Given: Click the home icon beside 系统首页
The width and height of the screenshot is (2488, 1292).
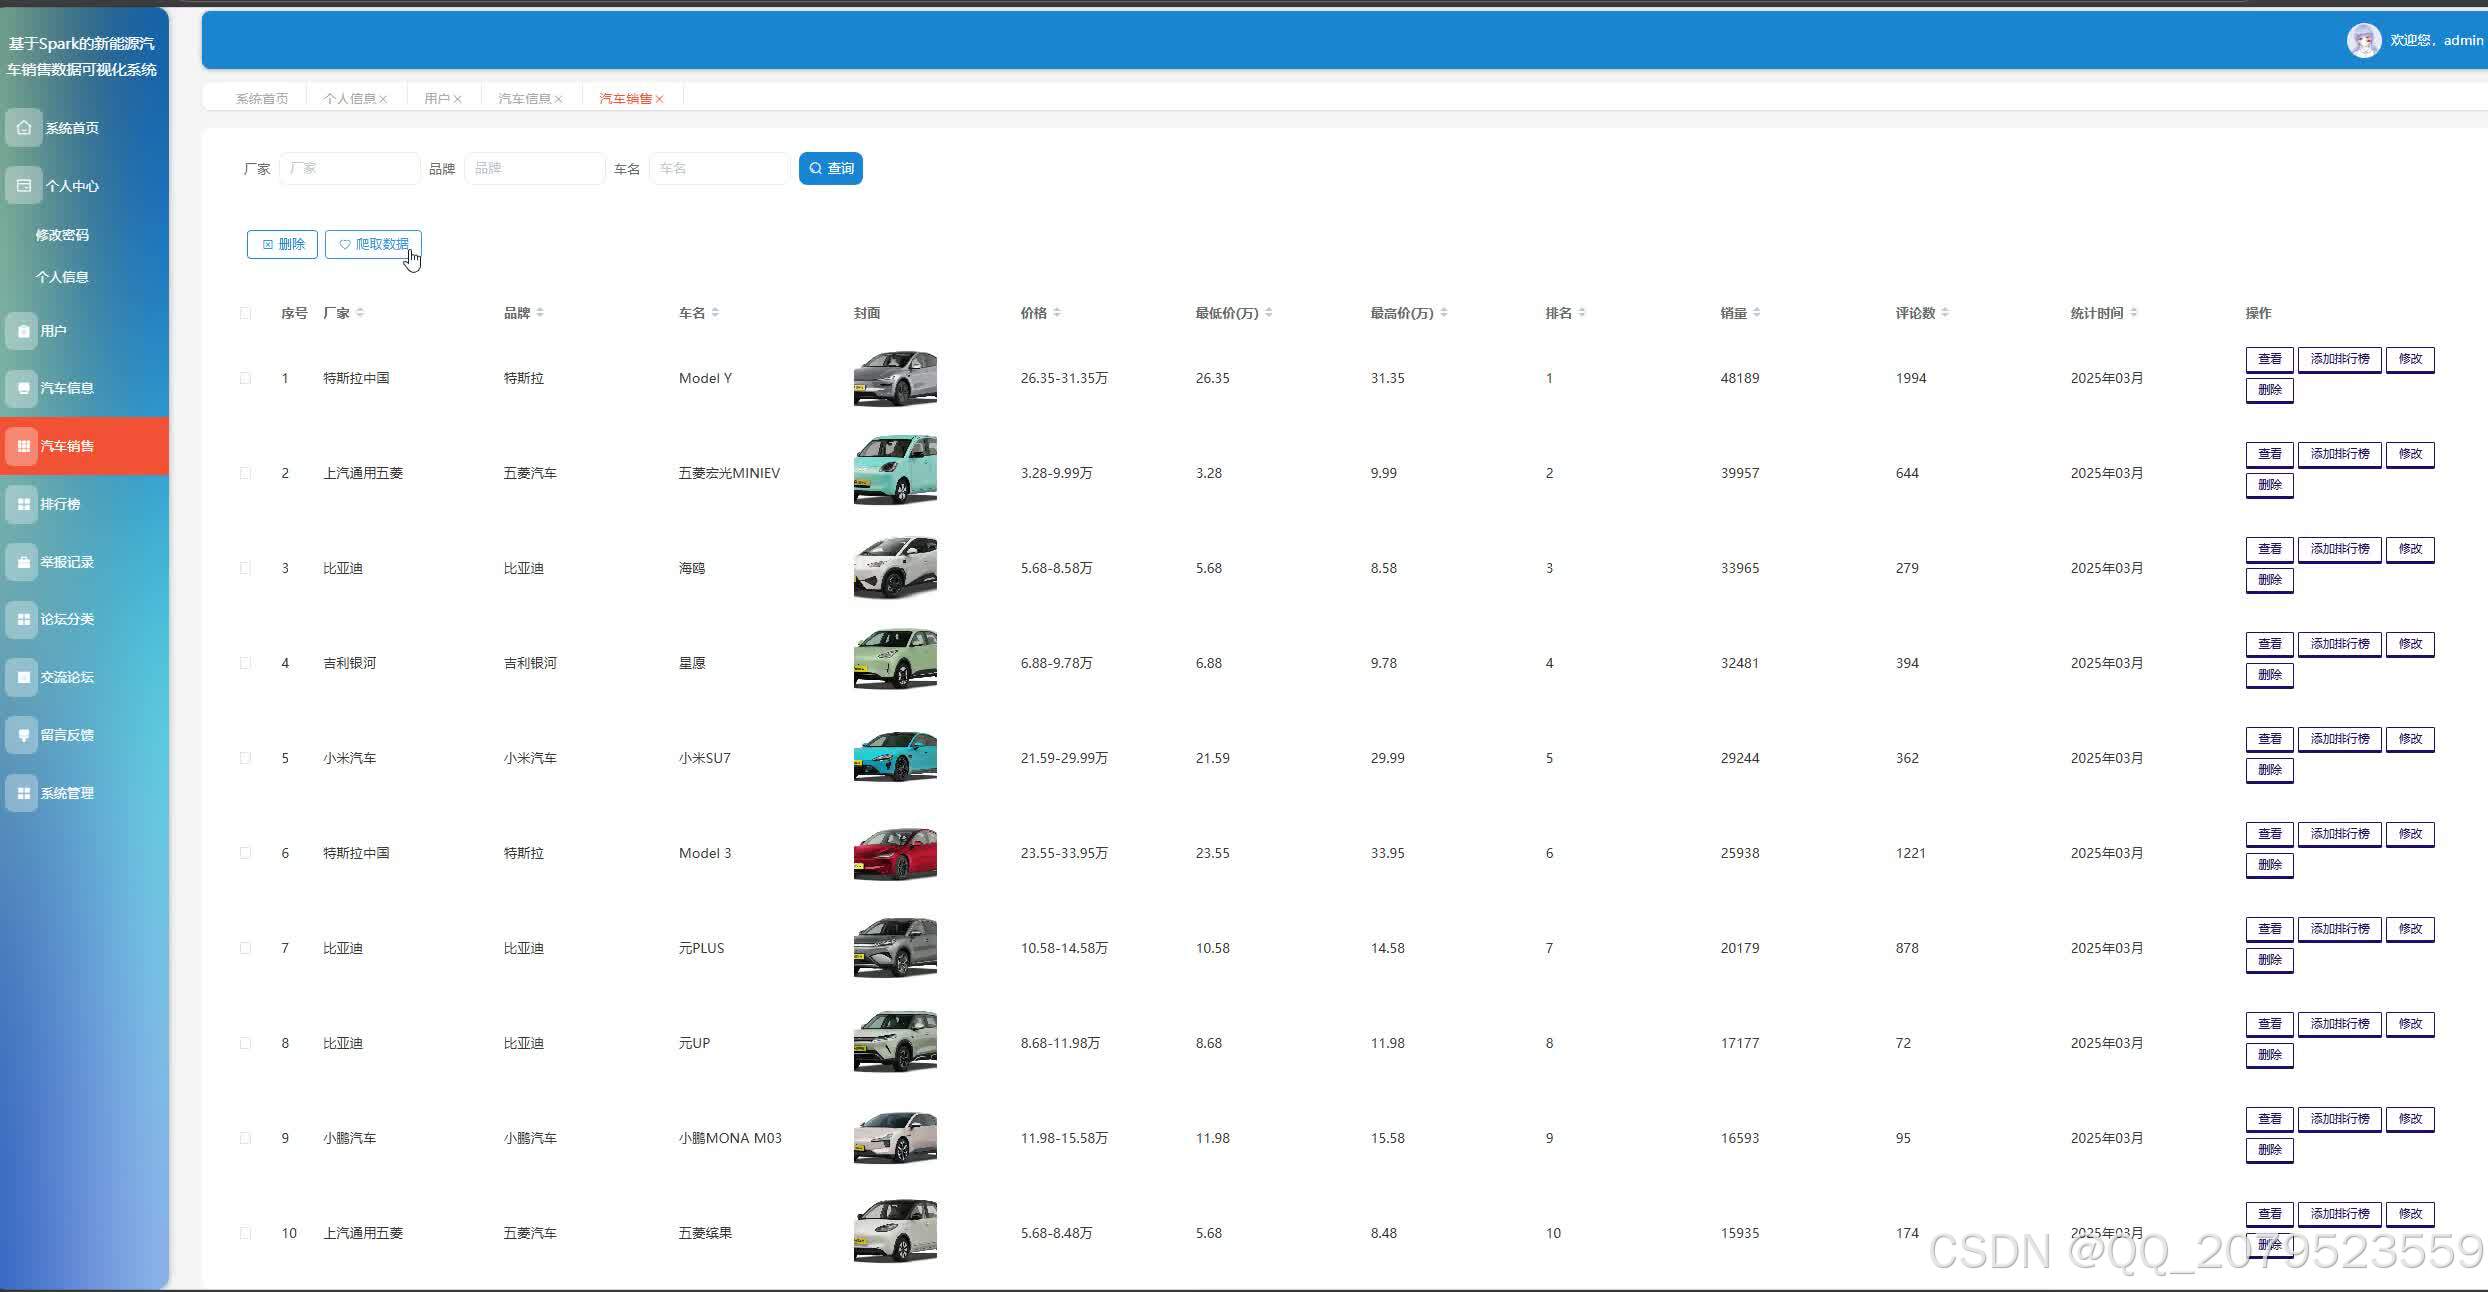Looking at the screenshot, I should [24, 128].
